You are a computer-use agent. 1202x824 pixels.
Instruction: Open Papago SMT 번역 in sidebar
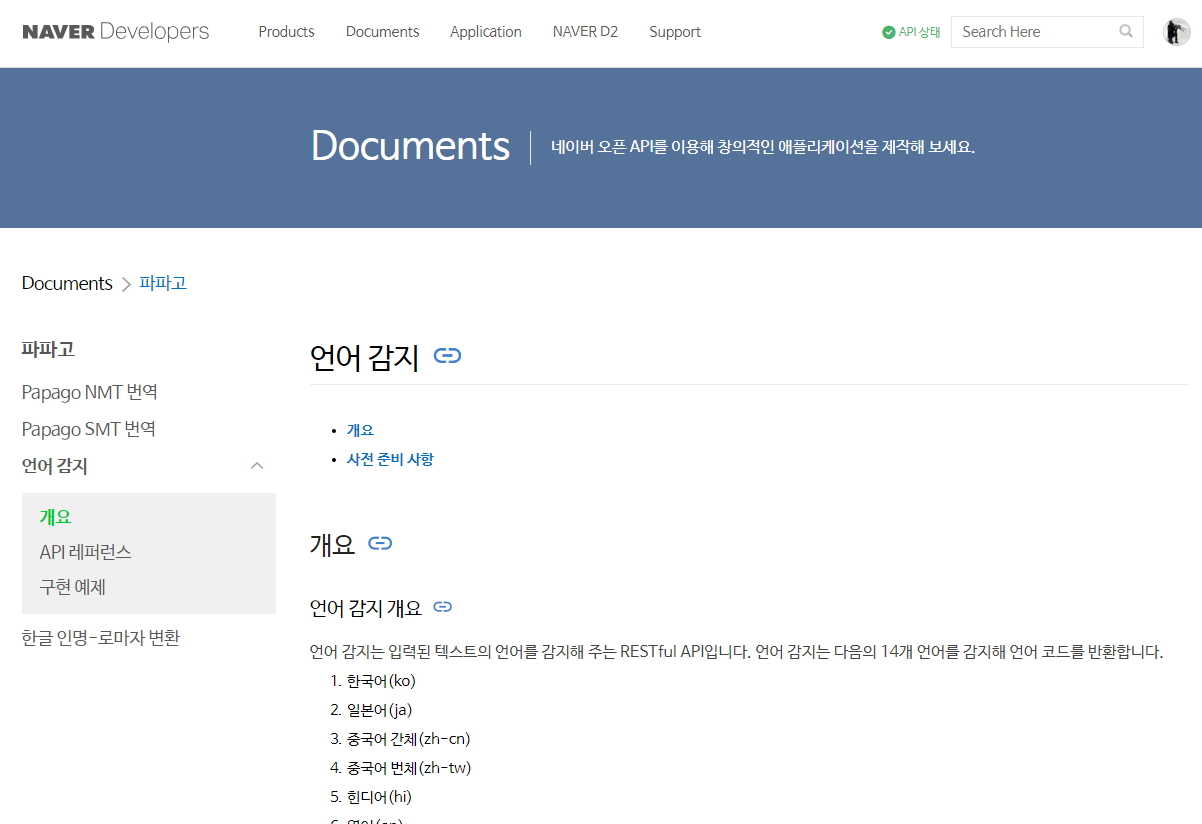click(x=89, y=429)
